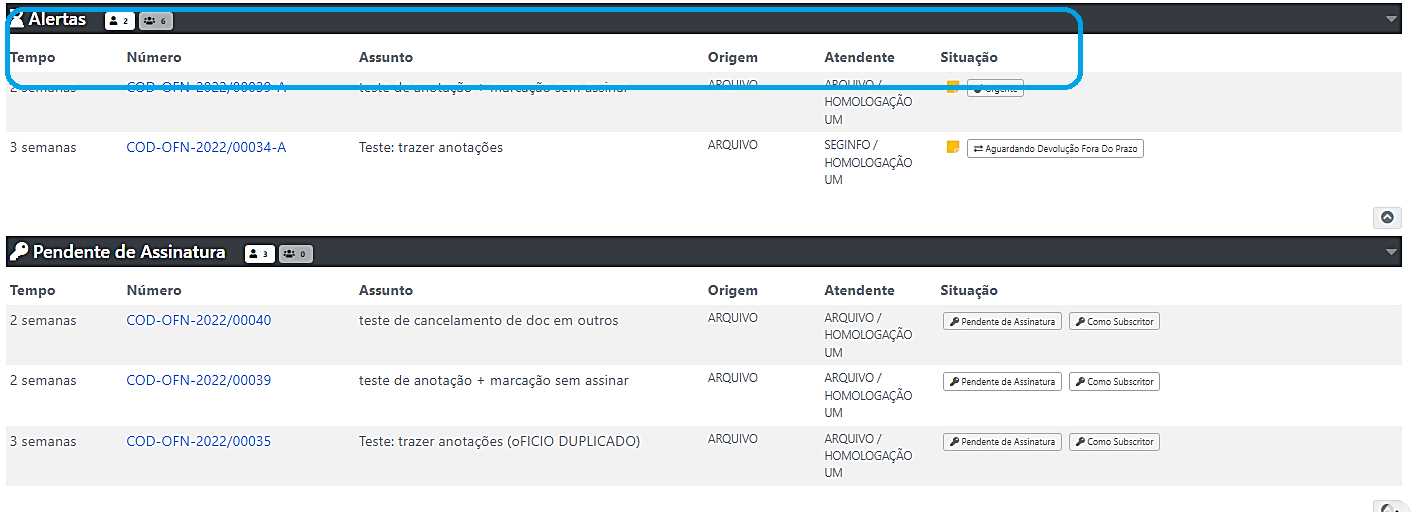Click Como Subscritor tag for COD-OFN-2022/00039
The image size is (1415, 512).
(1114, 382)
